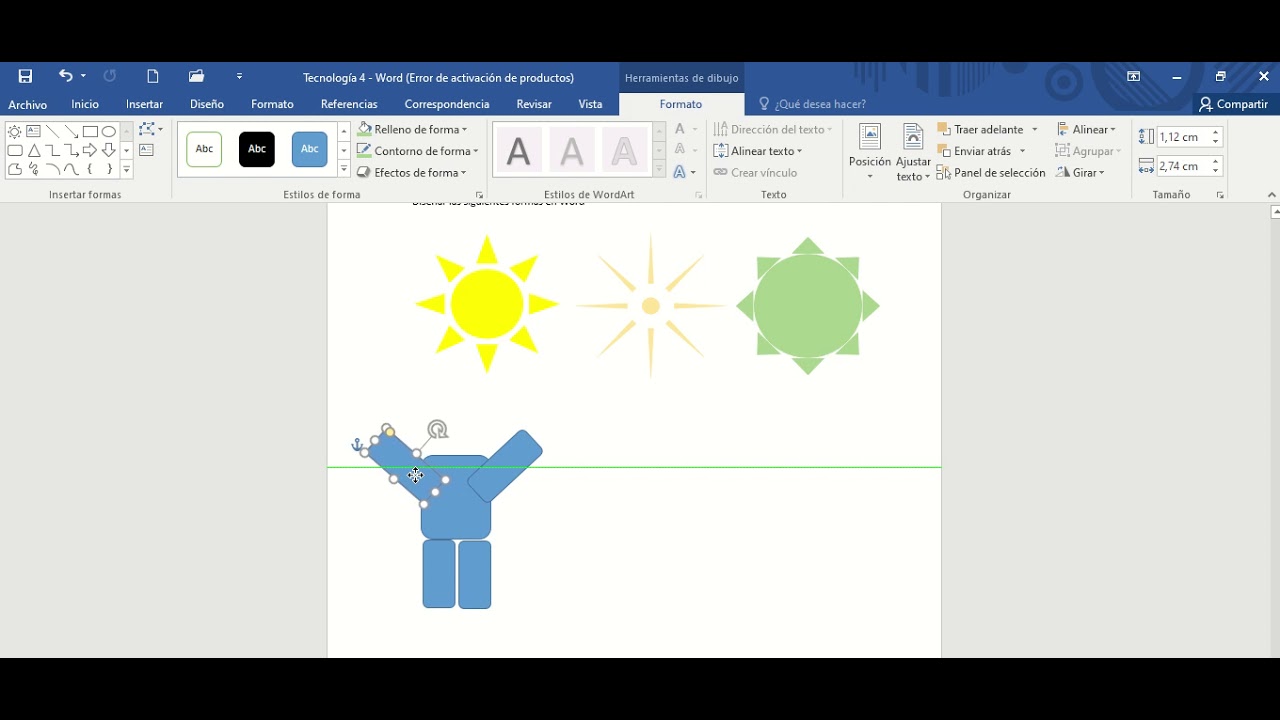Viewport: 1280px width, 720px height.
Task: Apply the blue Abc shape style
Action: coord(310,149)
